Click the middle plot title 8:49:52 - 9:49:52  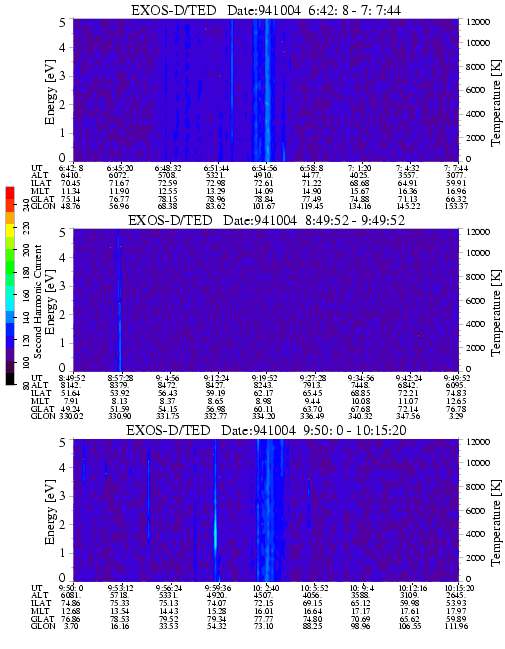coord(266,220)
